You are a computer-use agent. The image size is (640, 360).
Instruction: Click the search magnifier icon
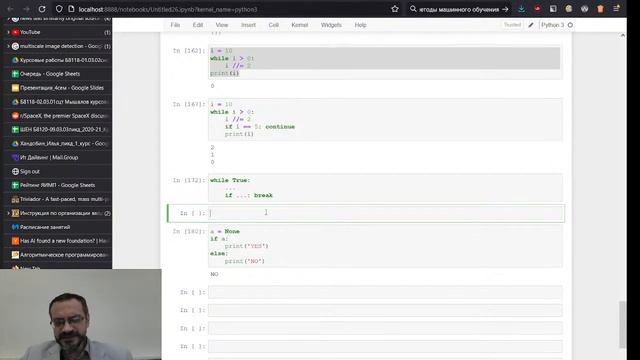pos(413,9)
